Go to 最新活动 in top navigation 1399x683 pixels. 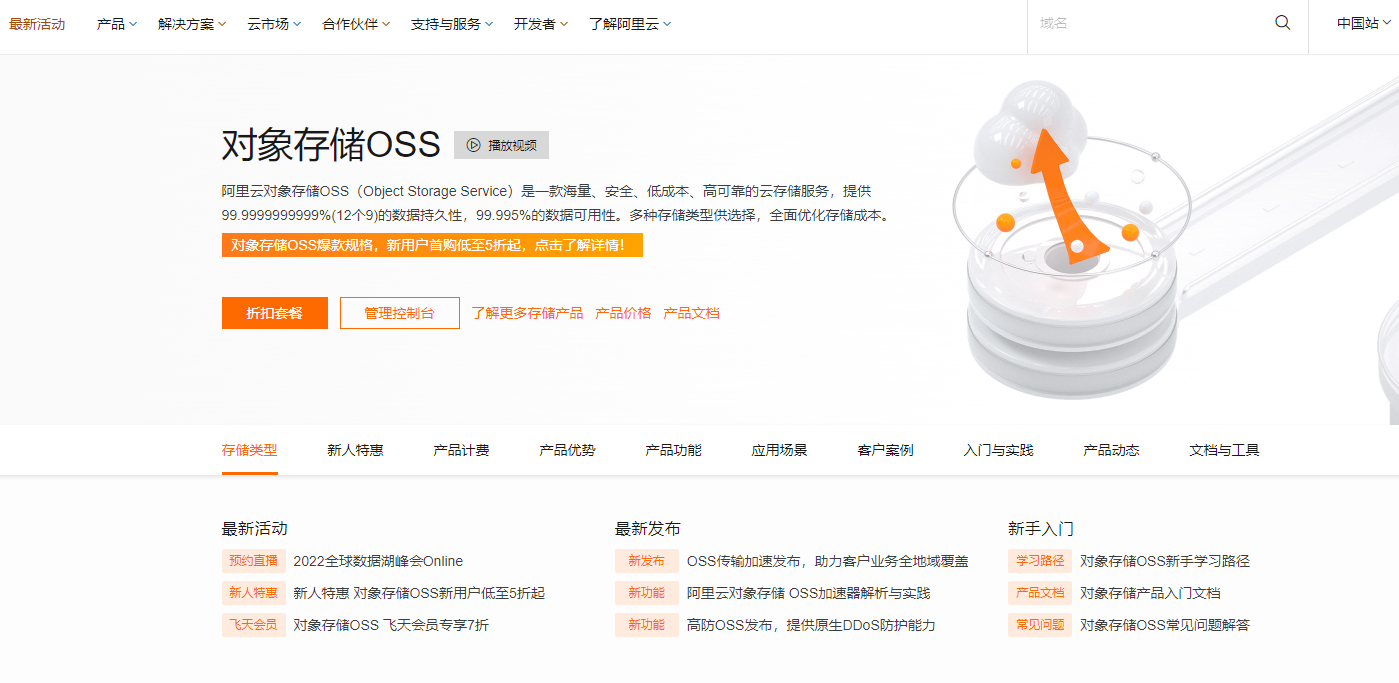pos(37,24)
